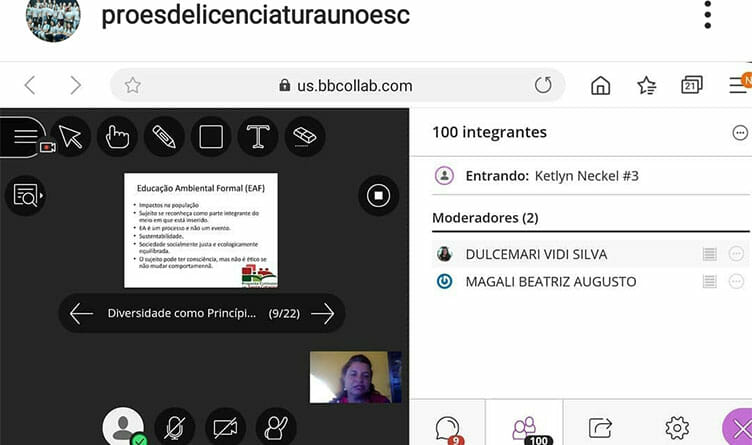Switch to the attendees panel tab

click(524, 428)
